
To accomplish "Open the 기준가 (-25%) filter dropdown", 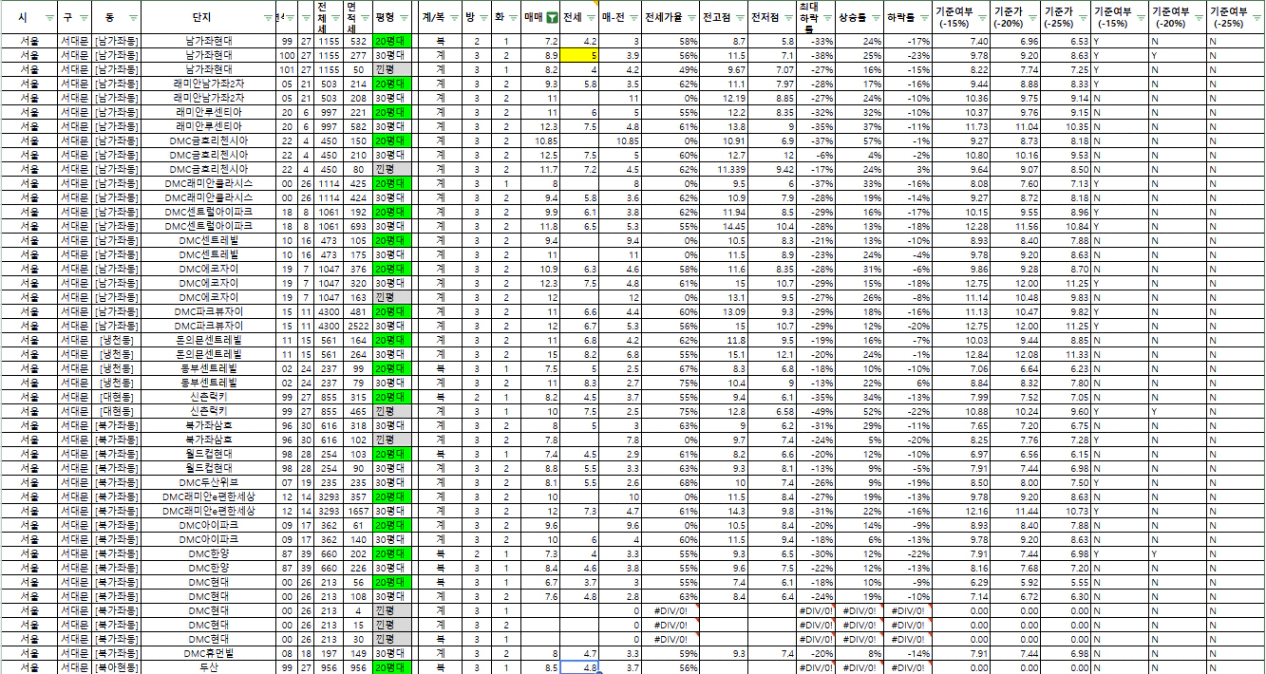I will (x=1082, y=19).
